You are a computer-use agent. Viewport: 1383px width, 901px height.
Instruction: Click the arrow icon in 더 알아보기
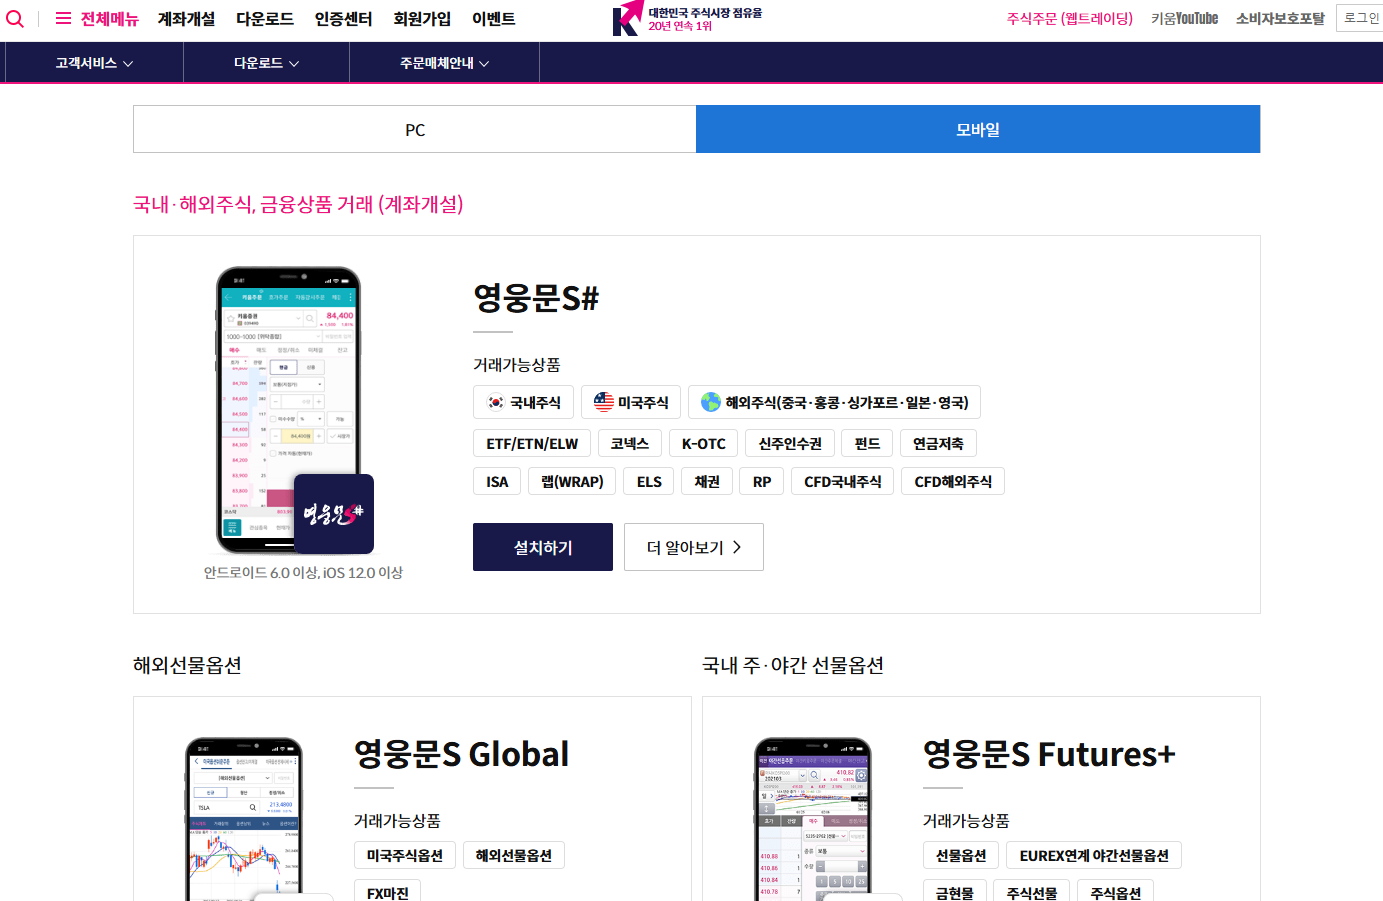coord(737,547)
